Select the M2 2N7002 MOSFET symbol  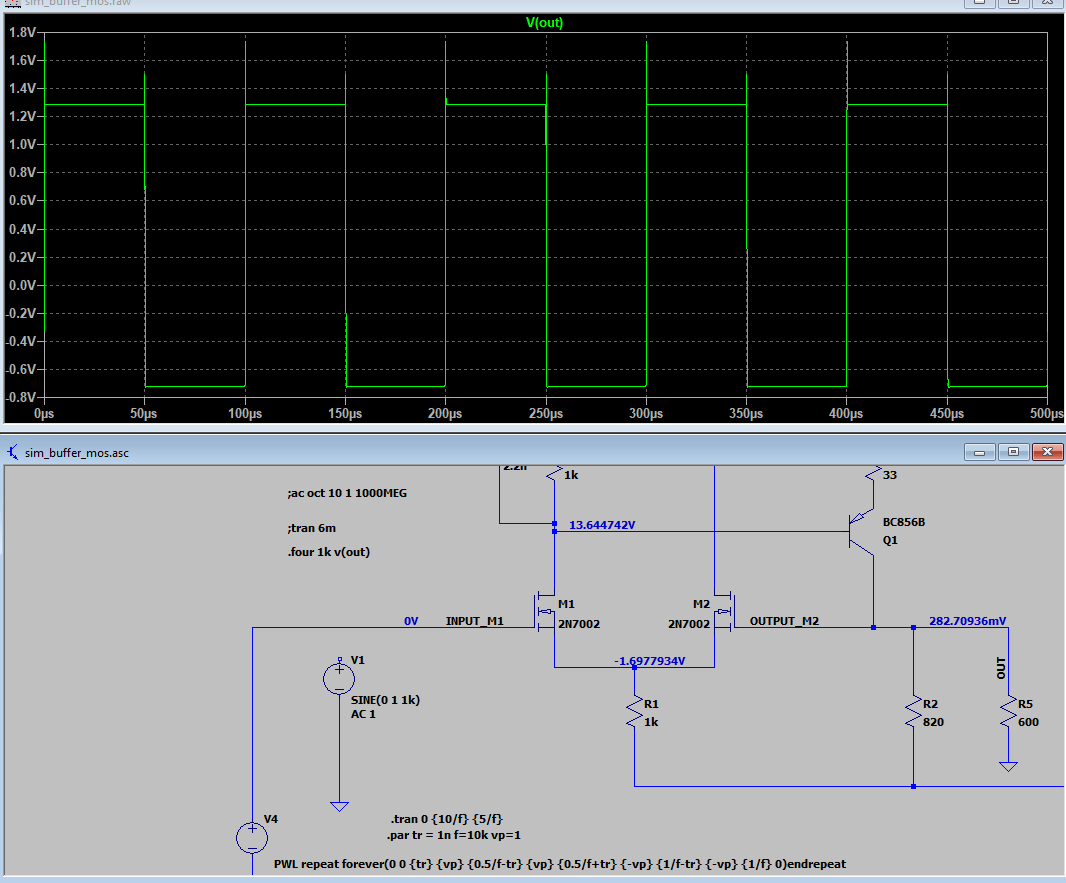[723, 612]
